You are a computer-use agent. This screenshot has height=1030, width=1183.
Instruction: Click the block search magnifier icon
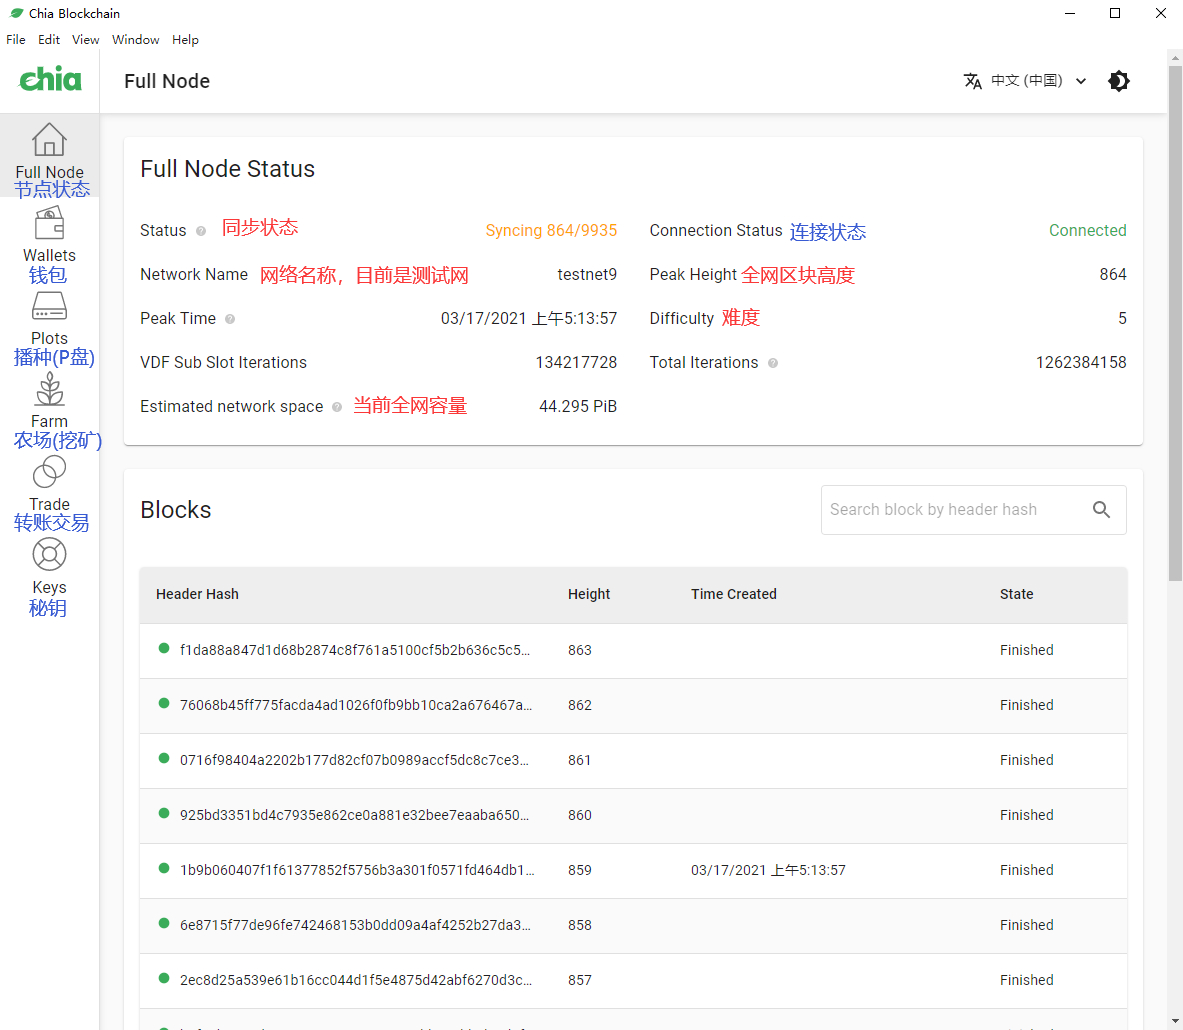[1101, 510]
